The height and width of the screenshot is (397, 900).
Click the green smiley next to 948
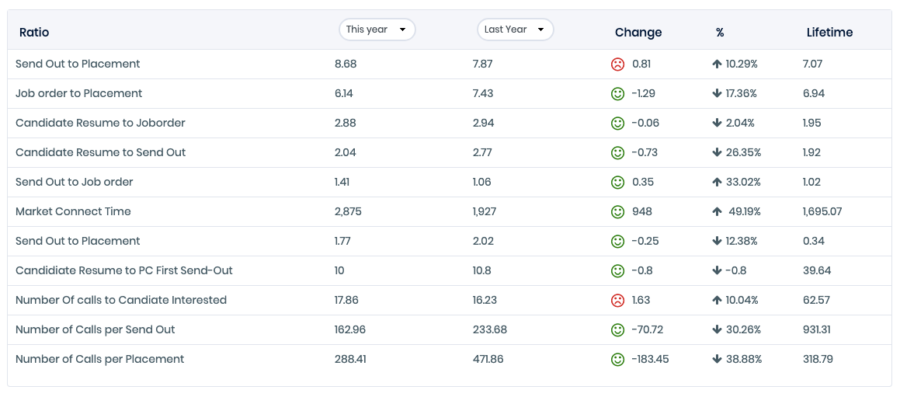point(617,212)
